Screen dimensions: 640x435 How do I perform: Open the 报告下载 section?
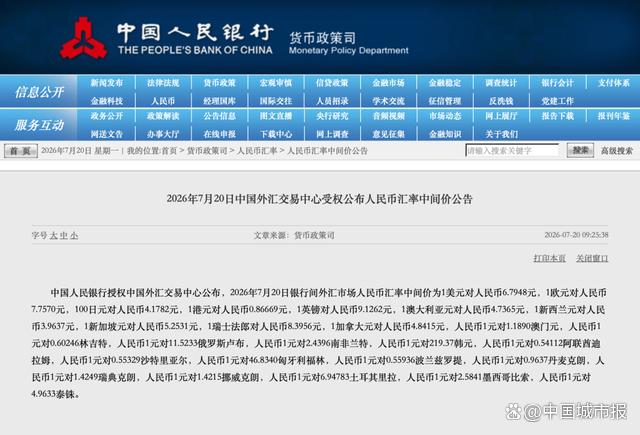pos(558,116)
